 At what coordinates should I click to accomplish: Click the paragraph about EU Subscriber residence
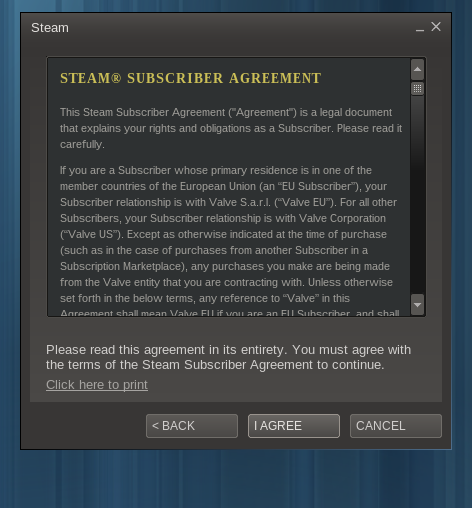[x=228, y=242]
